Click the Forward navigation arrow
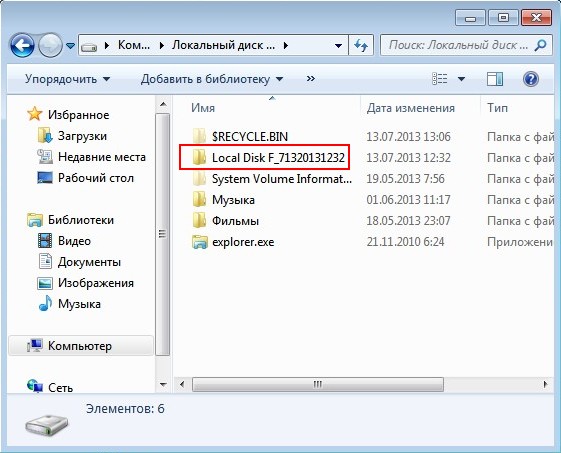Screen dimensions: 561x453 coord(50,45)
